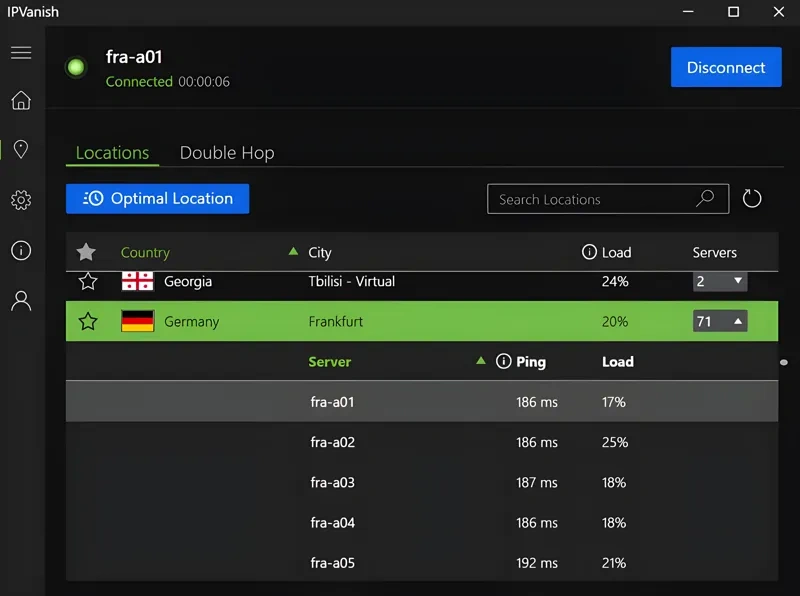Favorite the Germany location
This screenshot has width=800, height=596.
tap(88, 321)
